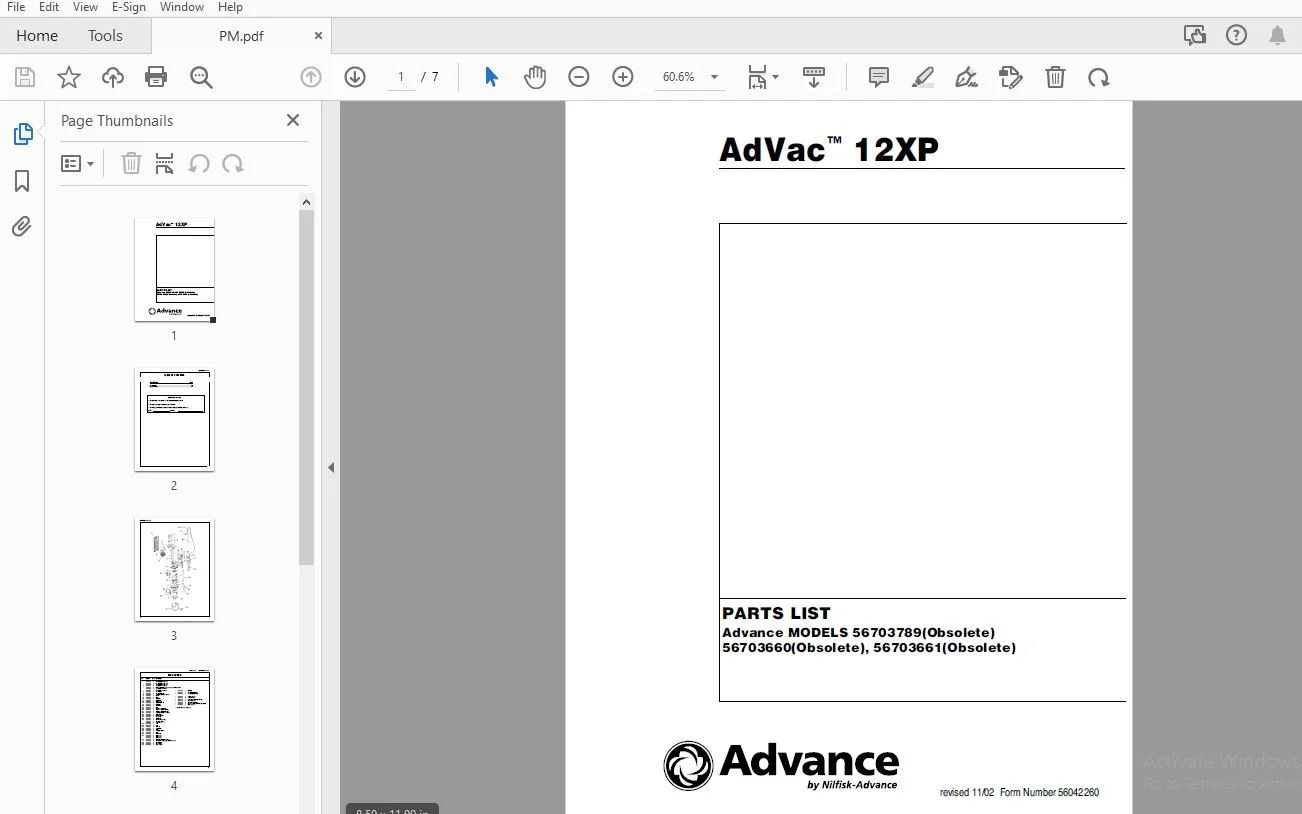Image resolution: width=1302 pixels, height=814 pixels.
Task: Open the View menu
Action: (85, 7)
